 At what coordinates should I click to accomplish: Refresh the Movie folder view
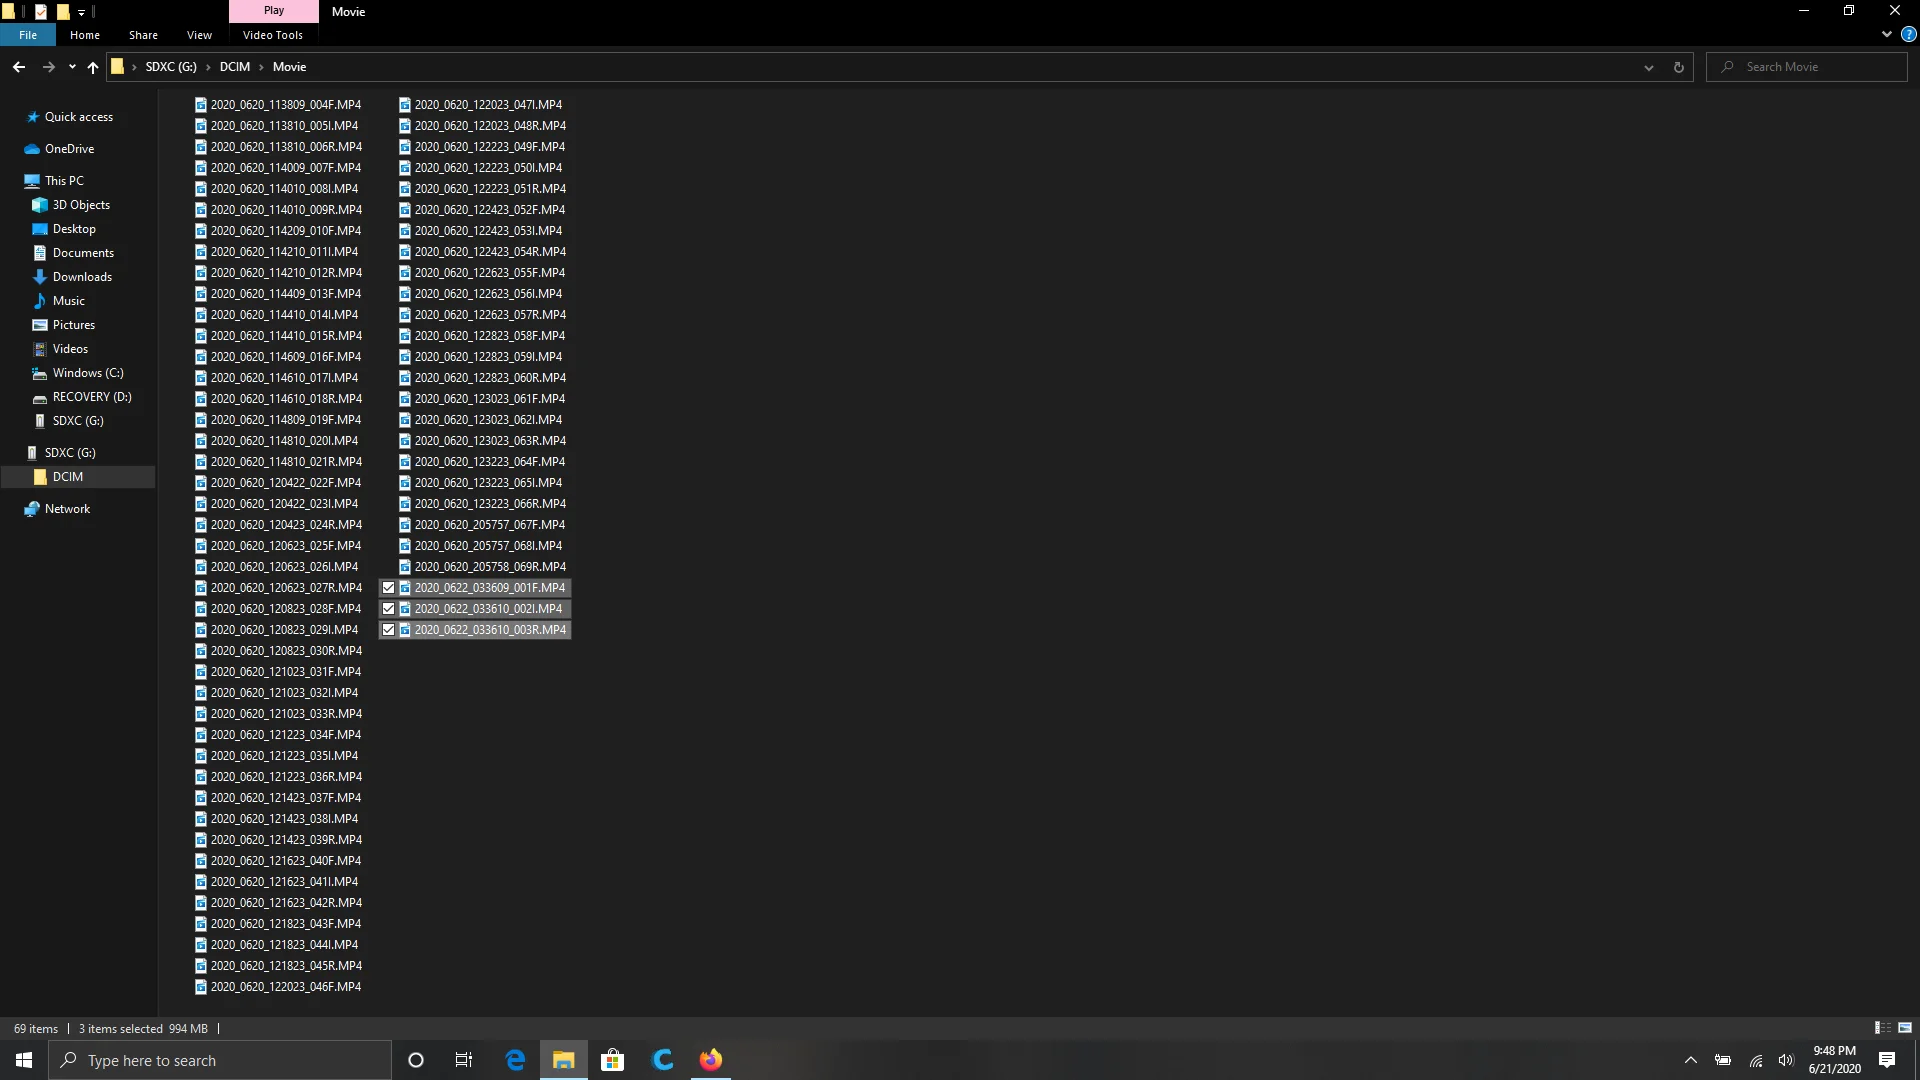point(1679,67)
